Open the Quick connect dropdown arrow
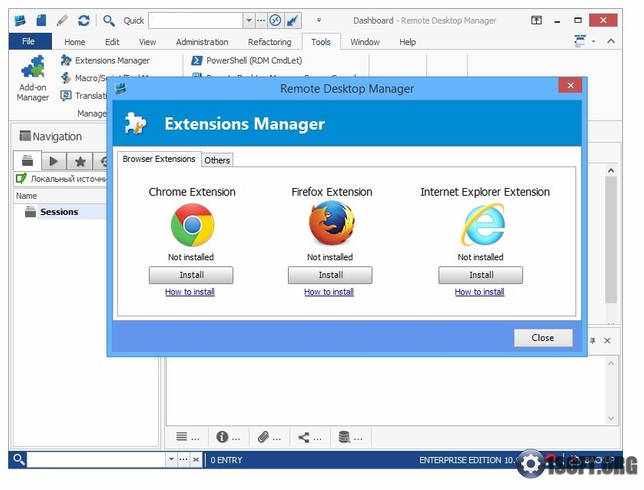Screen dimensions: 644x490 pos(249,20)
